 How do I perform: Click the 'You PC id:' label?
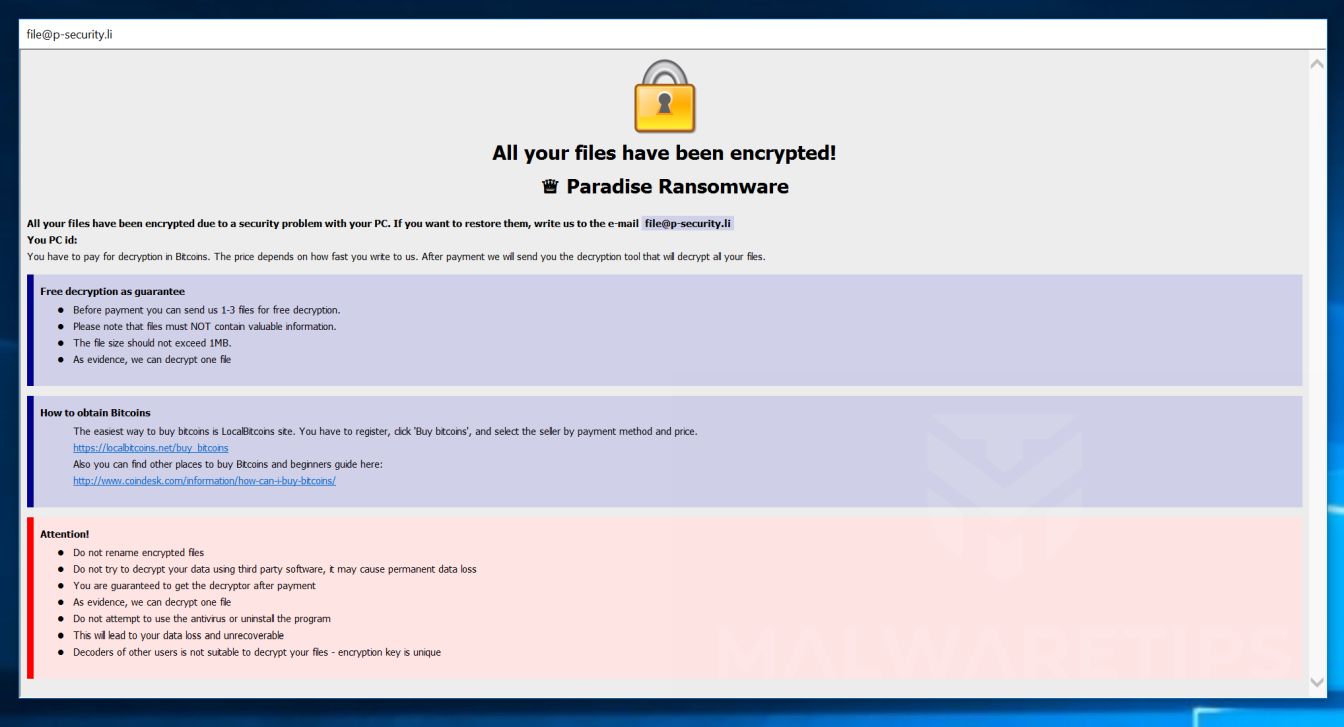tap(52, 240)
